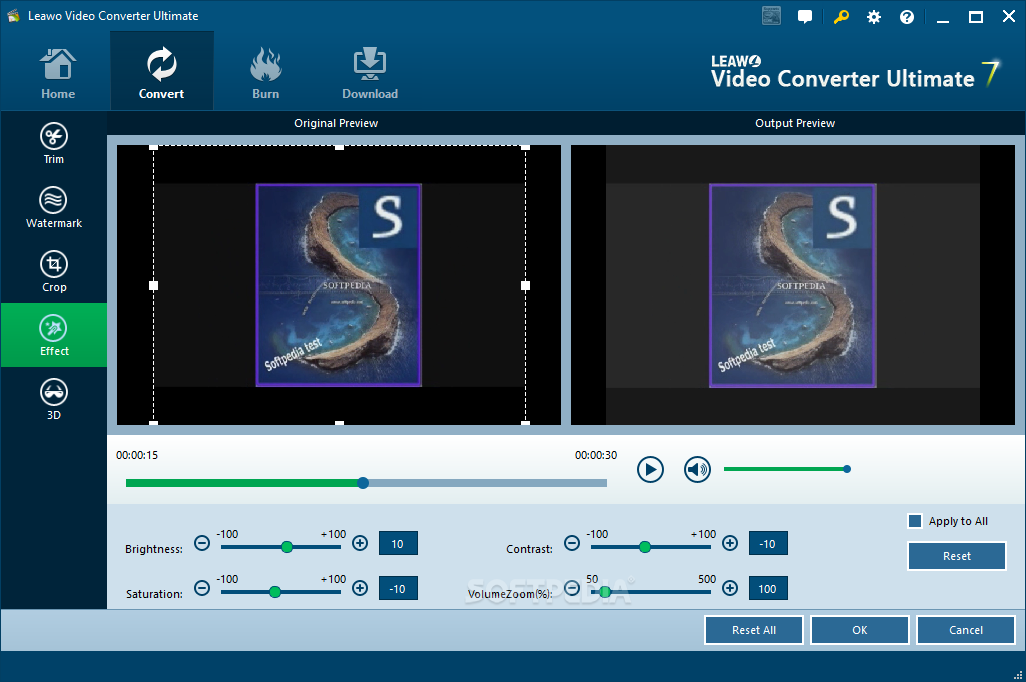Image resolution: width=1026 pixels, height=682 pixels.
Task: Select the Crop tool
Action: 54,272
